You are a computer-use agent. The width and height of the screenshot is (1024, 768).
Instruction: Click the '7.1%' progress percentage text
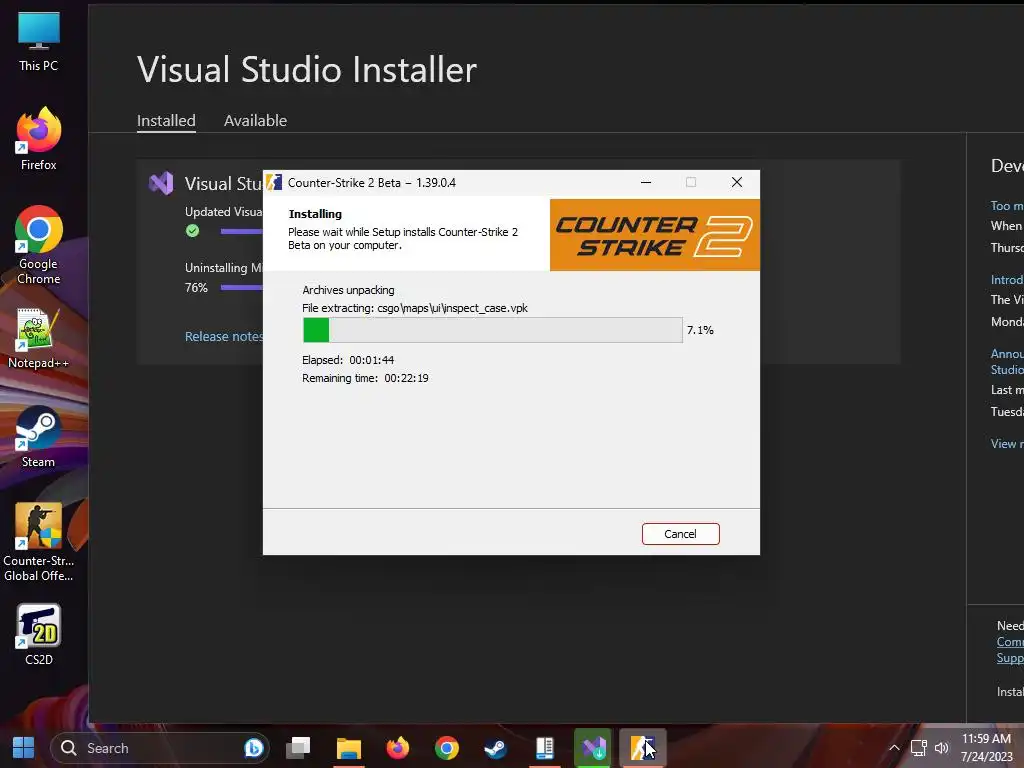pos(700,330)
